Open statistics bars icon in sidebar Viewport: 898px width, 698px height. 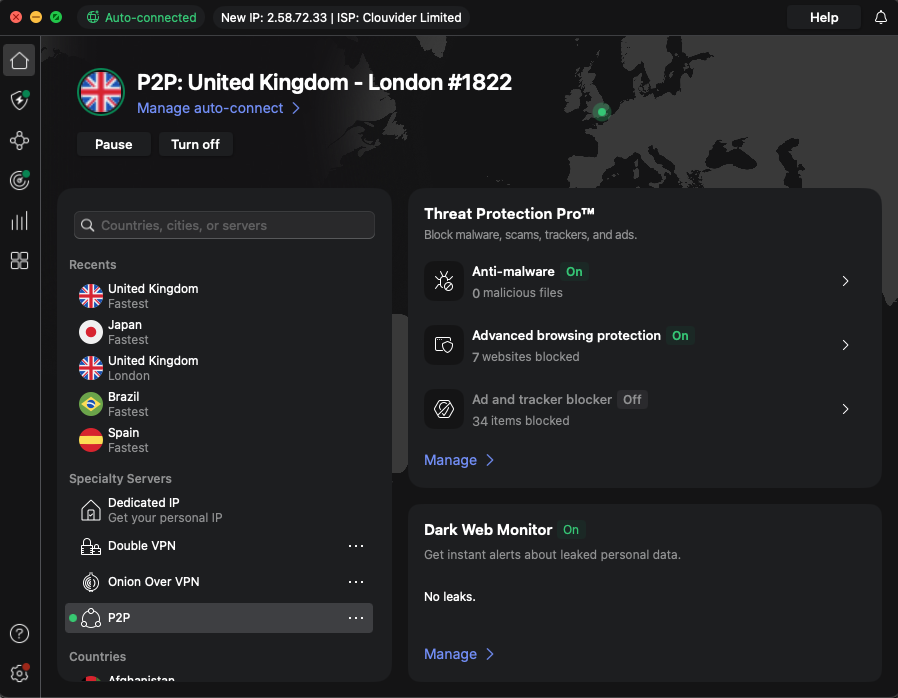[x=19, y=220]
